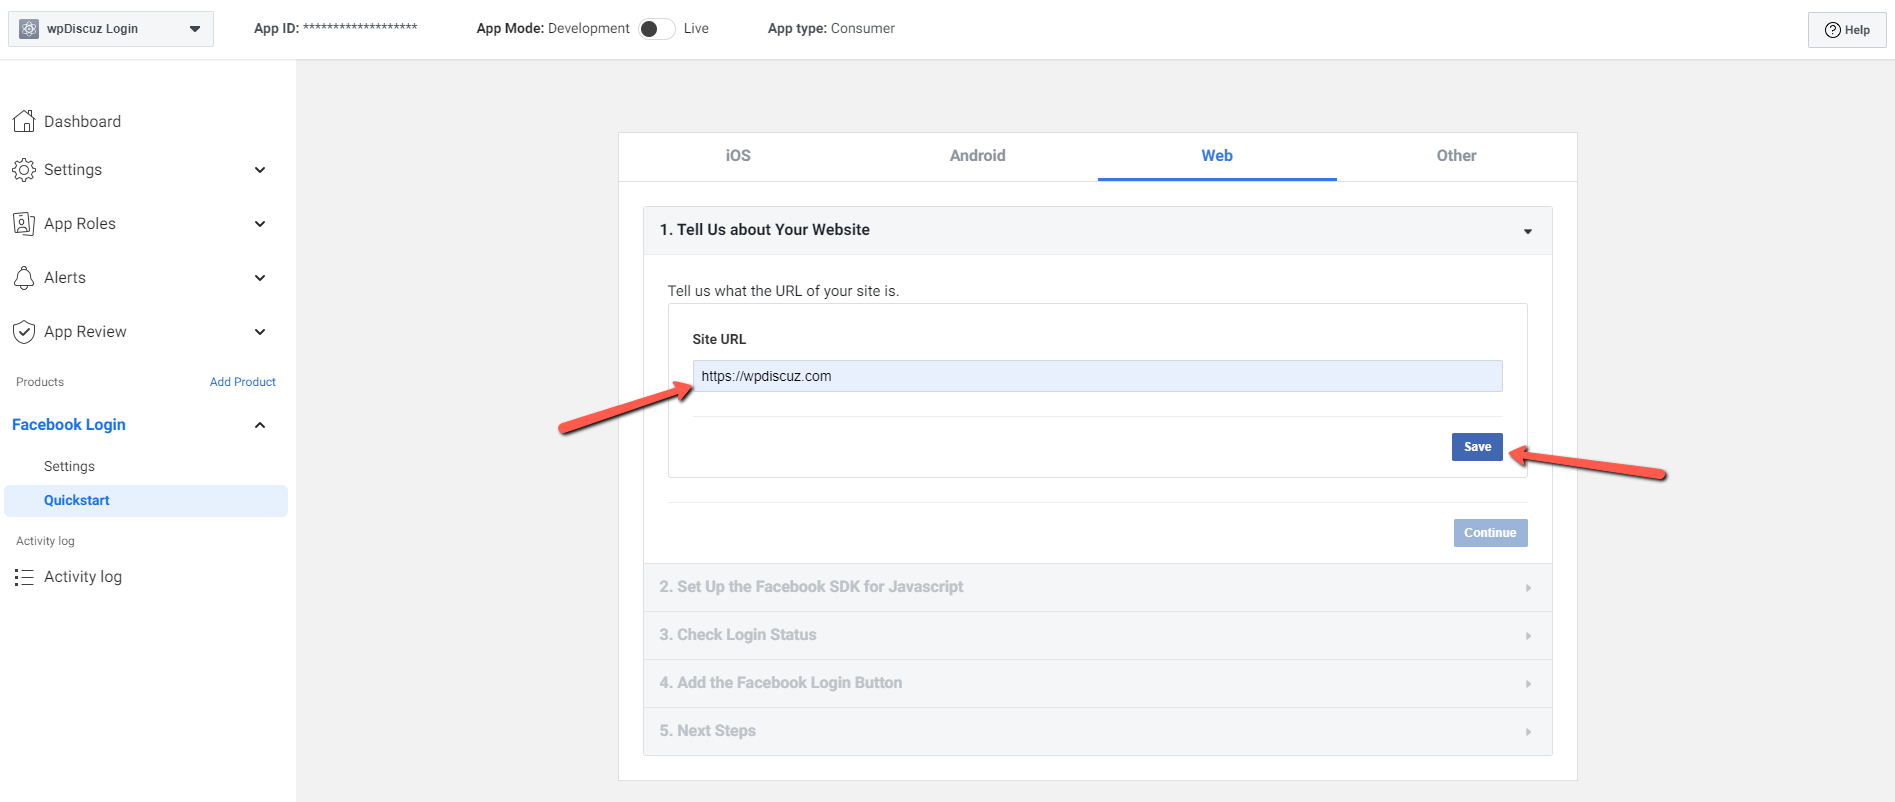
Task: Expand the App Review chevron
Action: click(x=260, y=332)
